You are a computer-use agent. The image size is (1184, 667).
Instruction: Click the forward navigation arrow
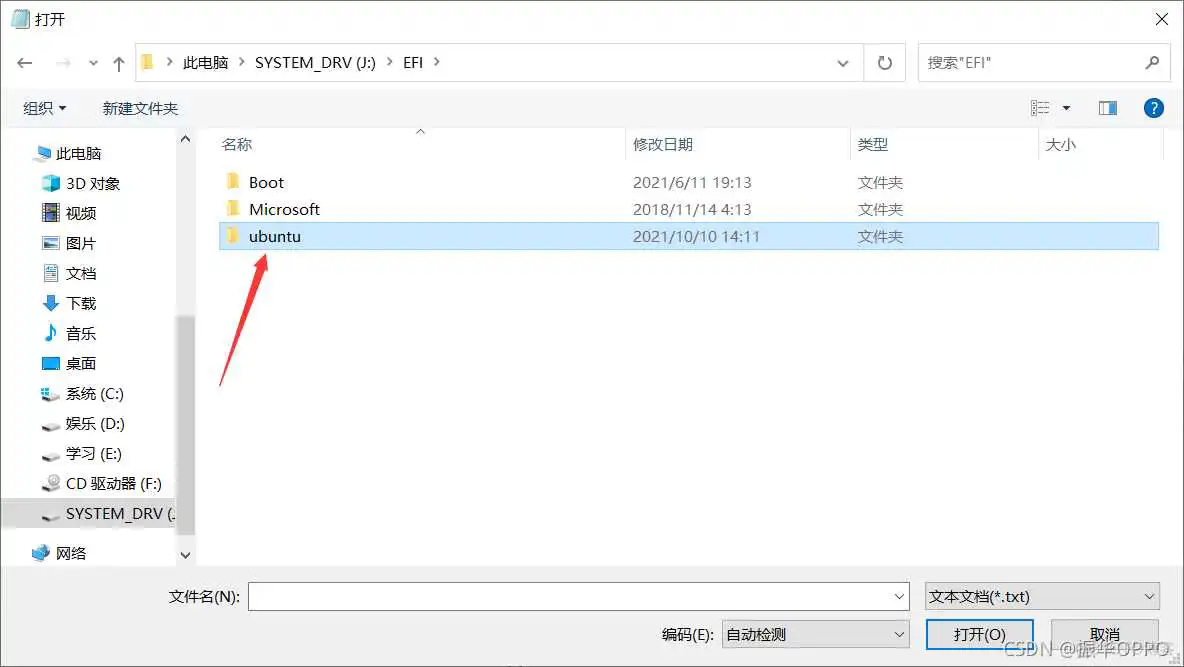(60, 62)
